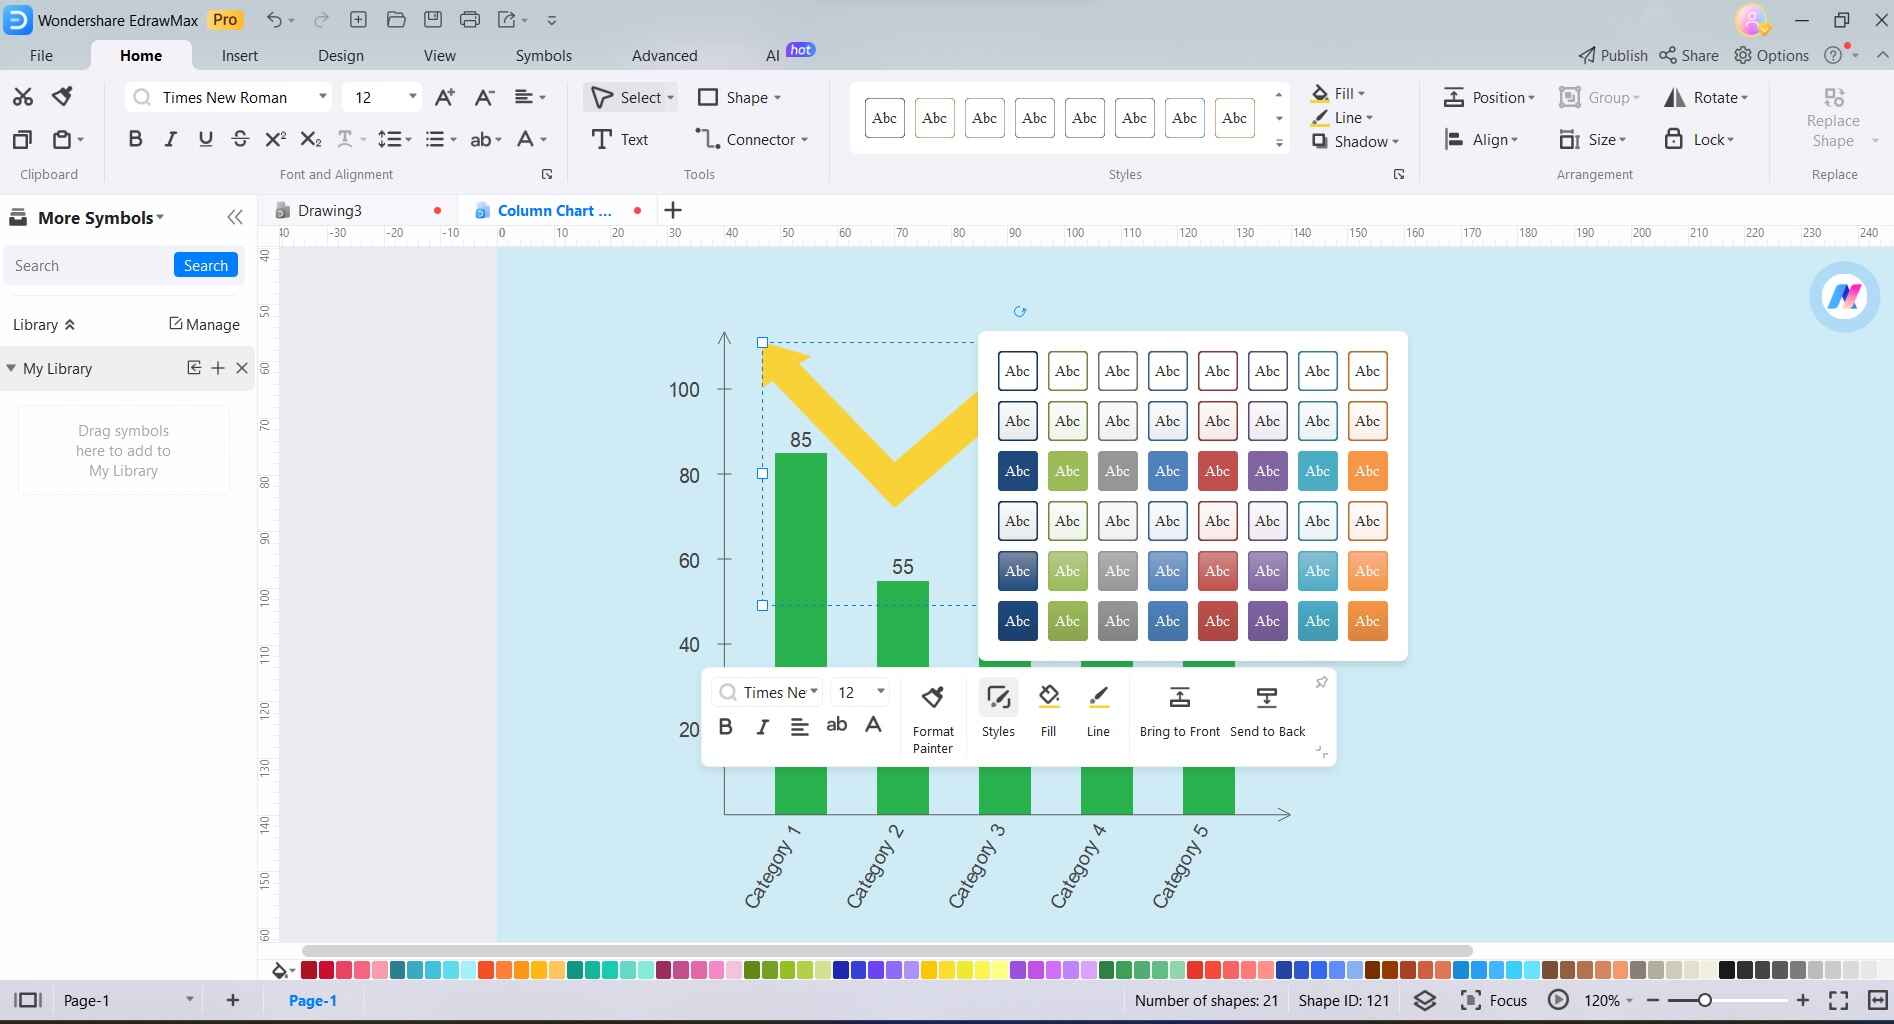Apply Superscript formatting
1894x1024 pixels.
[275, 140]
